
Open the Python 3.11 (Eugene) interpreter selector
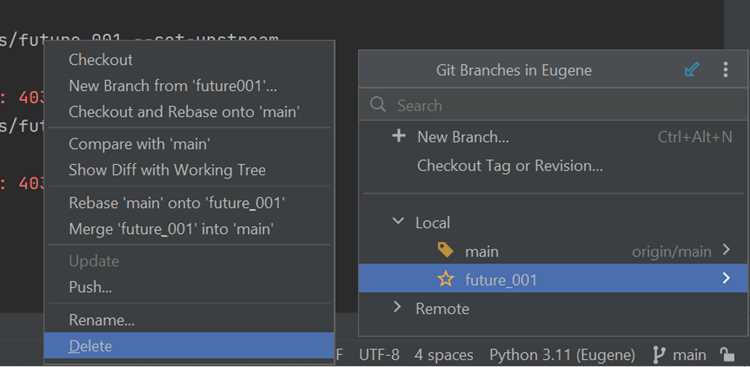(x=562, y=355)
